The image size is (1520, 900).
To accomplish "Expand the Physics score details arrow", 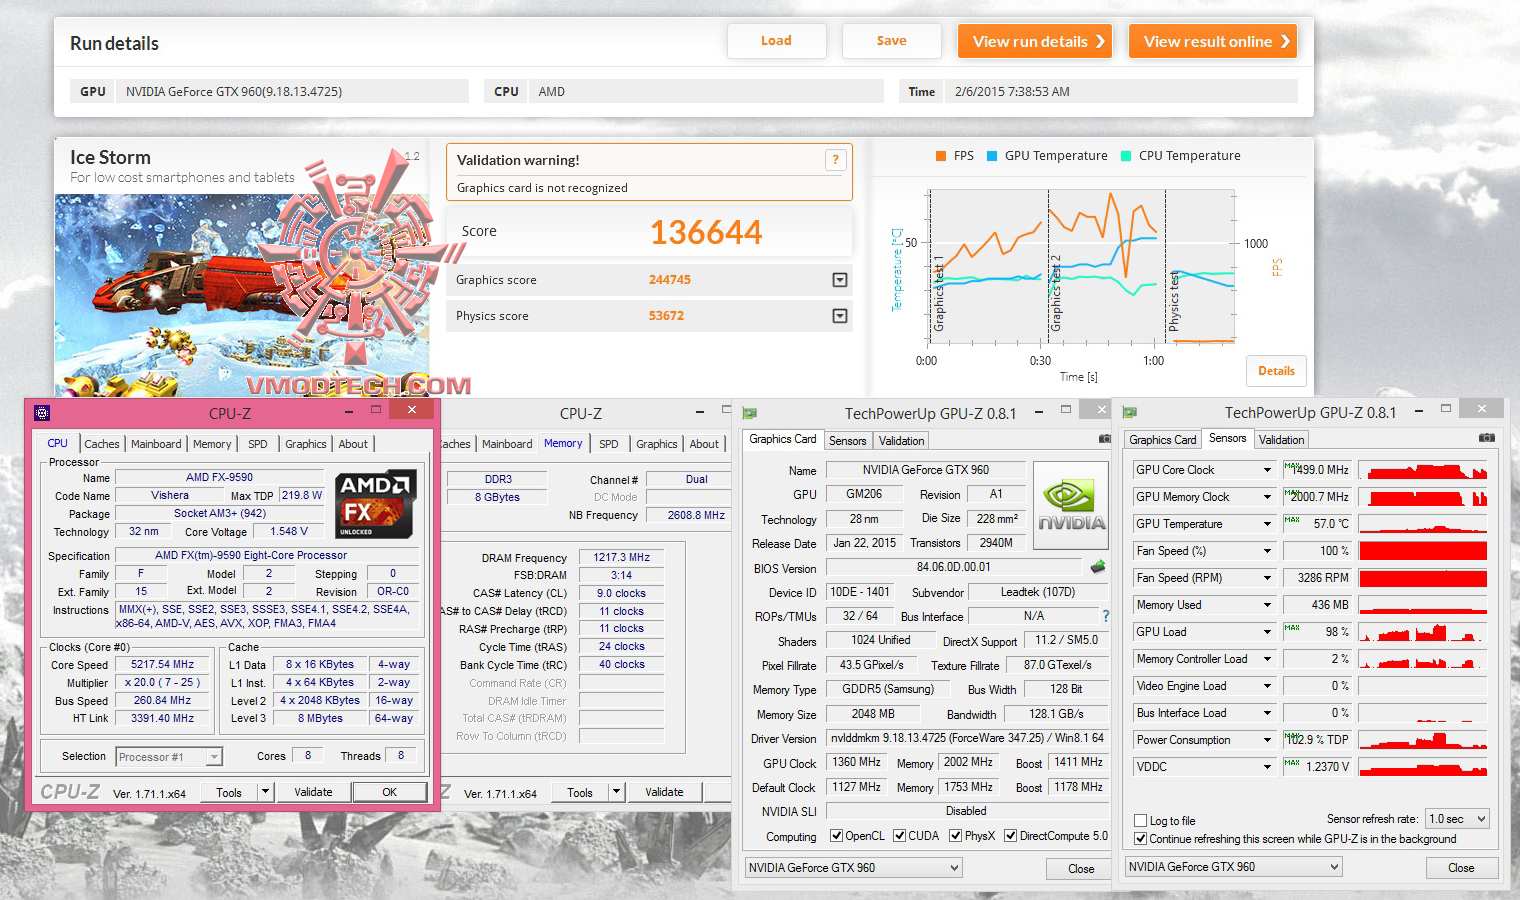I will [x=840, y=316].
